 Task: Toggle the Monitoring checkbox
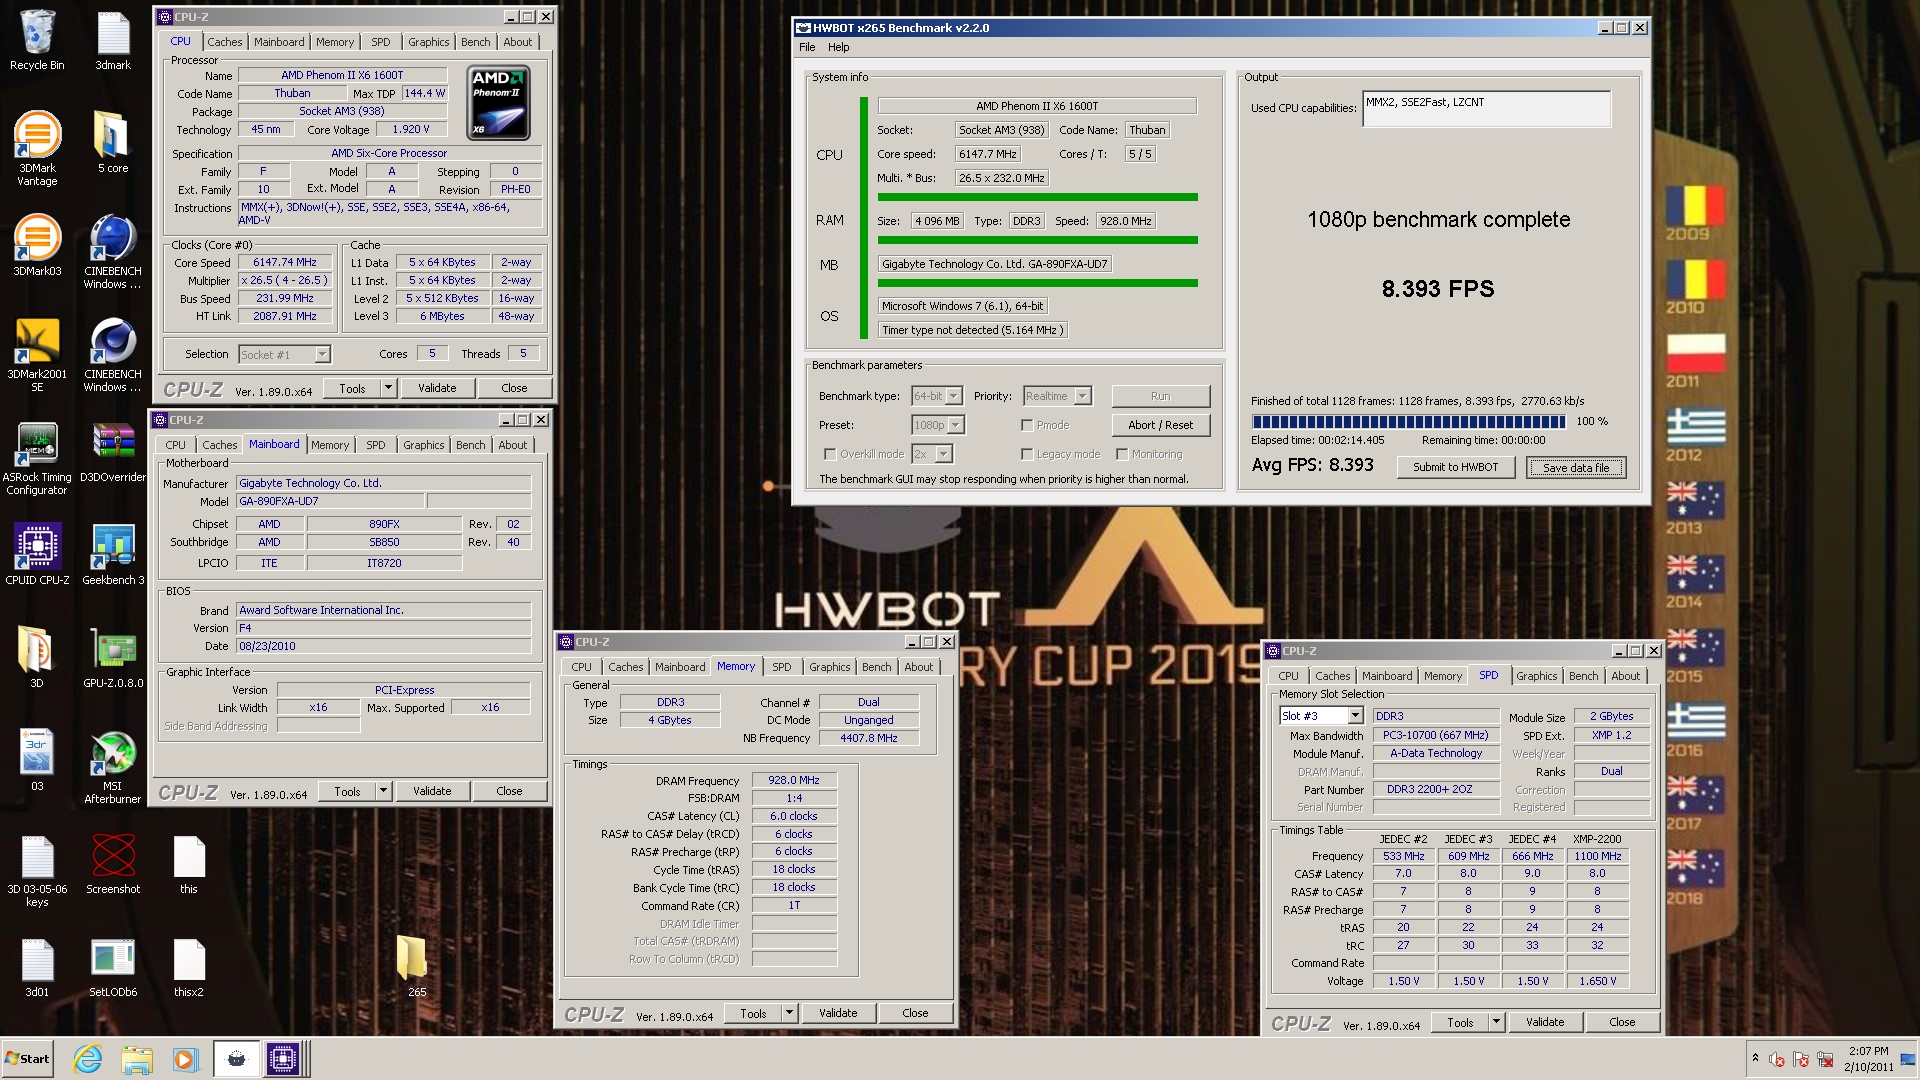pyautogui.click(x=1123, y=454)
